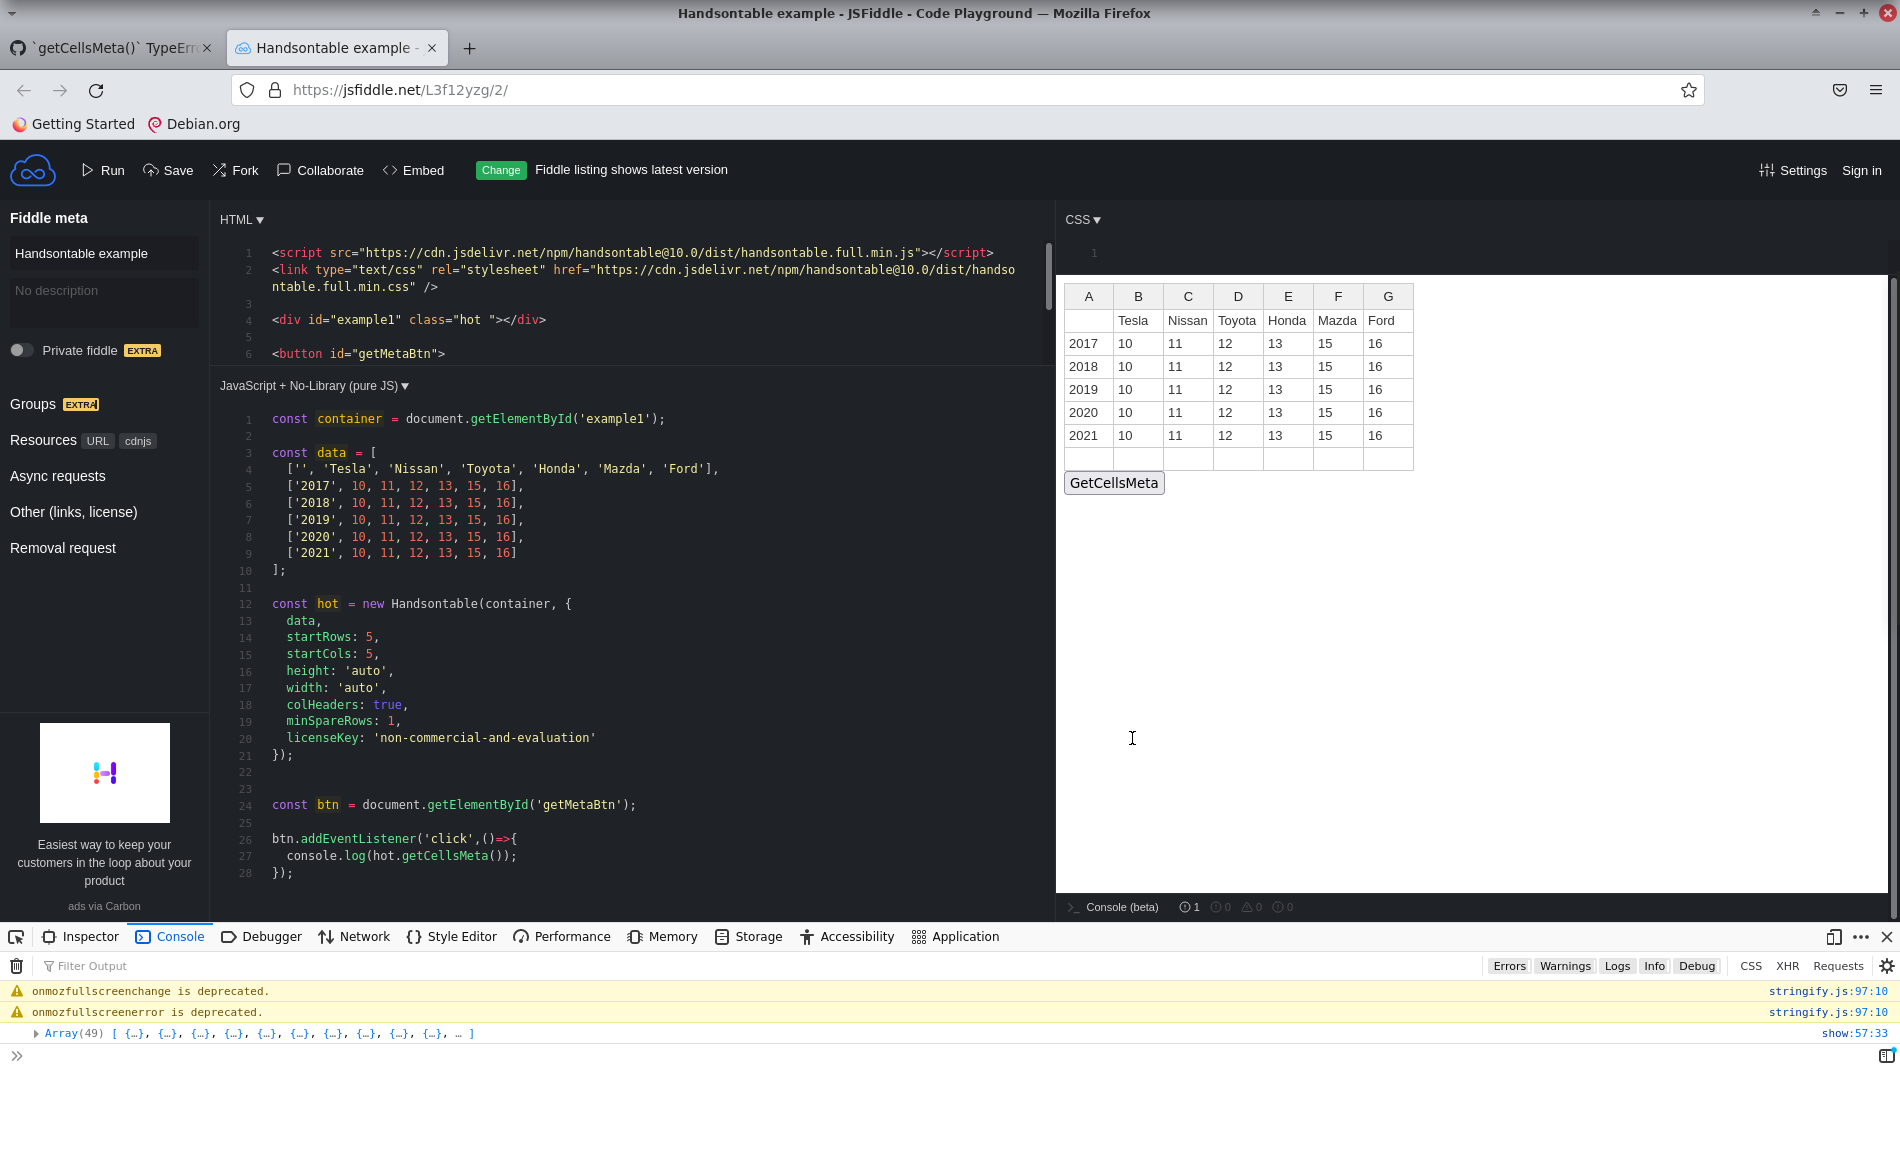The image size is (1900, 1173).
Task: Click the JSFiddle cloud logo
Action: click(x=32, y=169)
